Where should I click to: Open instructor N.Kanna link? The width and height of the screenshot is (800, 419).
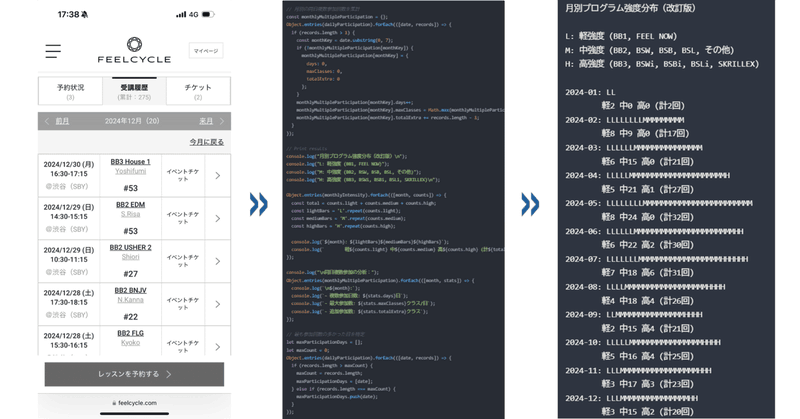[x=131, y=300]
